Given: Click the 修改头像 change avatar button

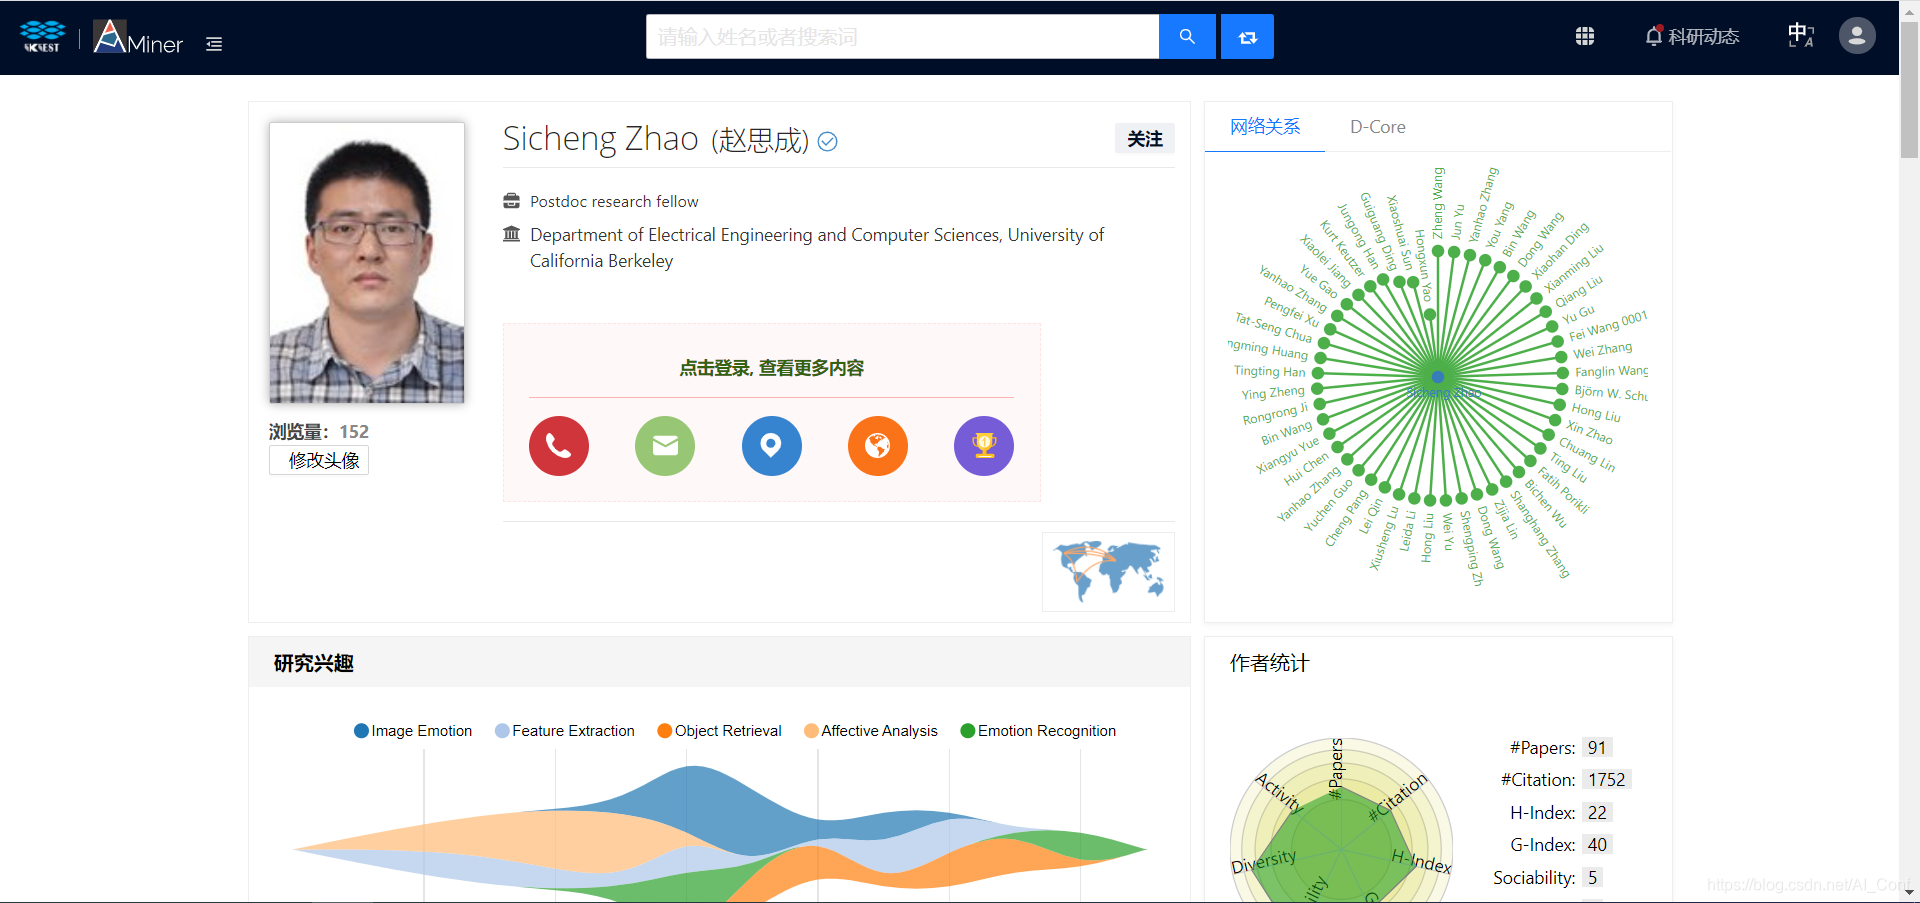Looking at the screenshot, I should click(319, 461).
